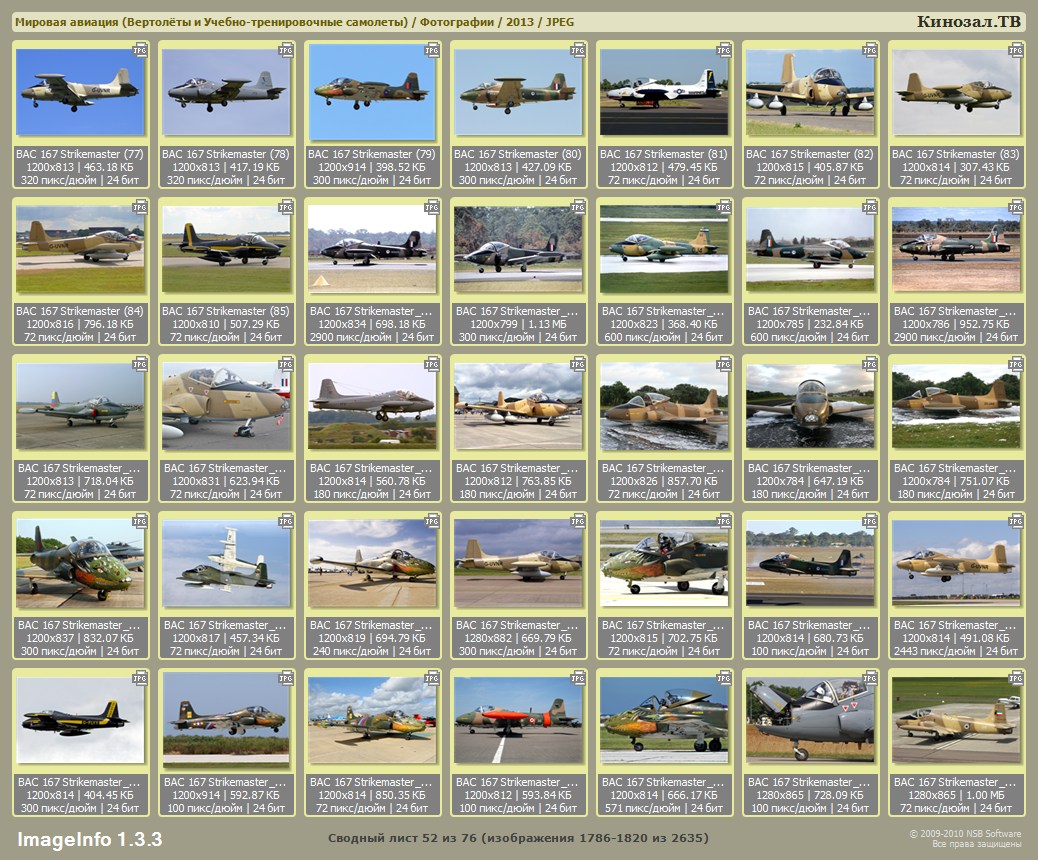Open the BAC 167 Strikemaster (79) thumbnail
This screenshot has height=860, width=1038.
[x=372, y=93]
